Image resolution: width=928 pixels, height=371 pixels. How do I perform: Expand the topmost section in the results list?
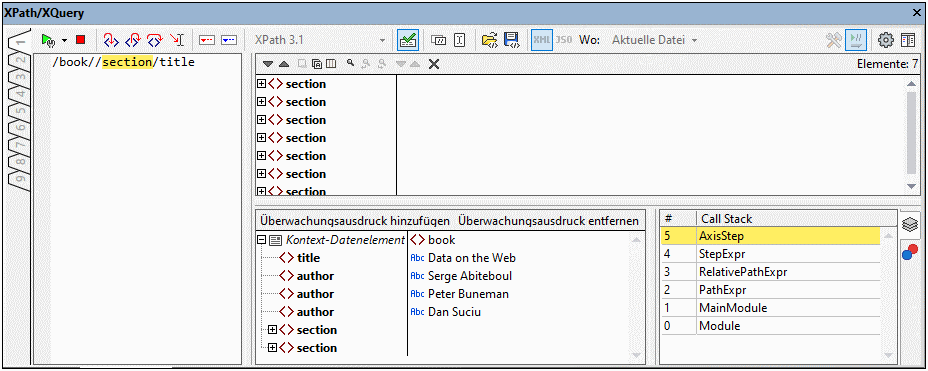pos(262,84)
